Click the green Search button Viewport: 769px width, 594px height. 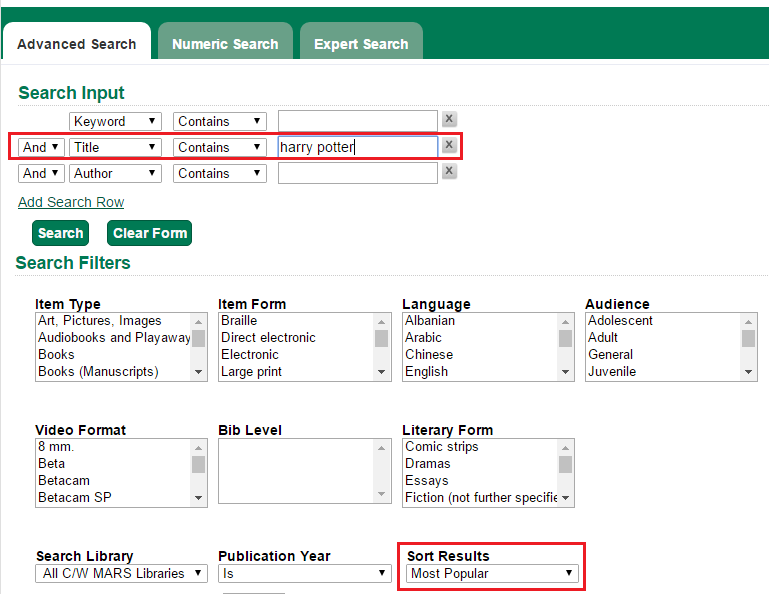60,233
